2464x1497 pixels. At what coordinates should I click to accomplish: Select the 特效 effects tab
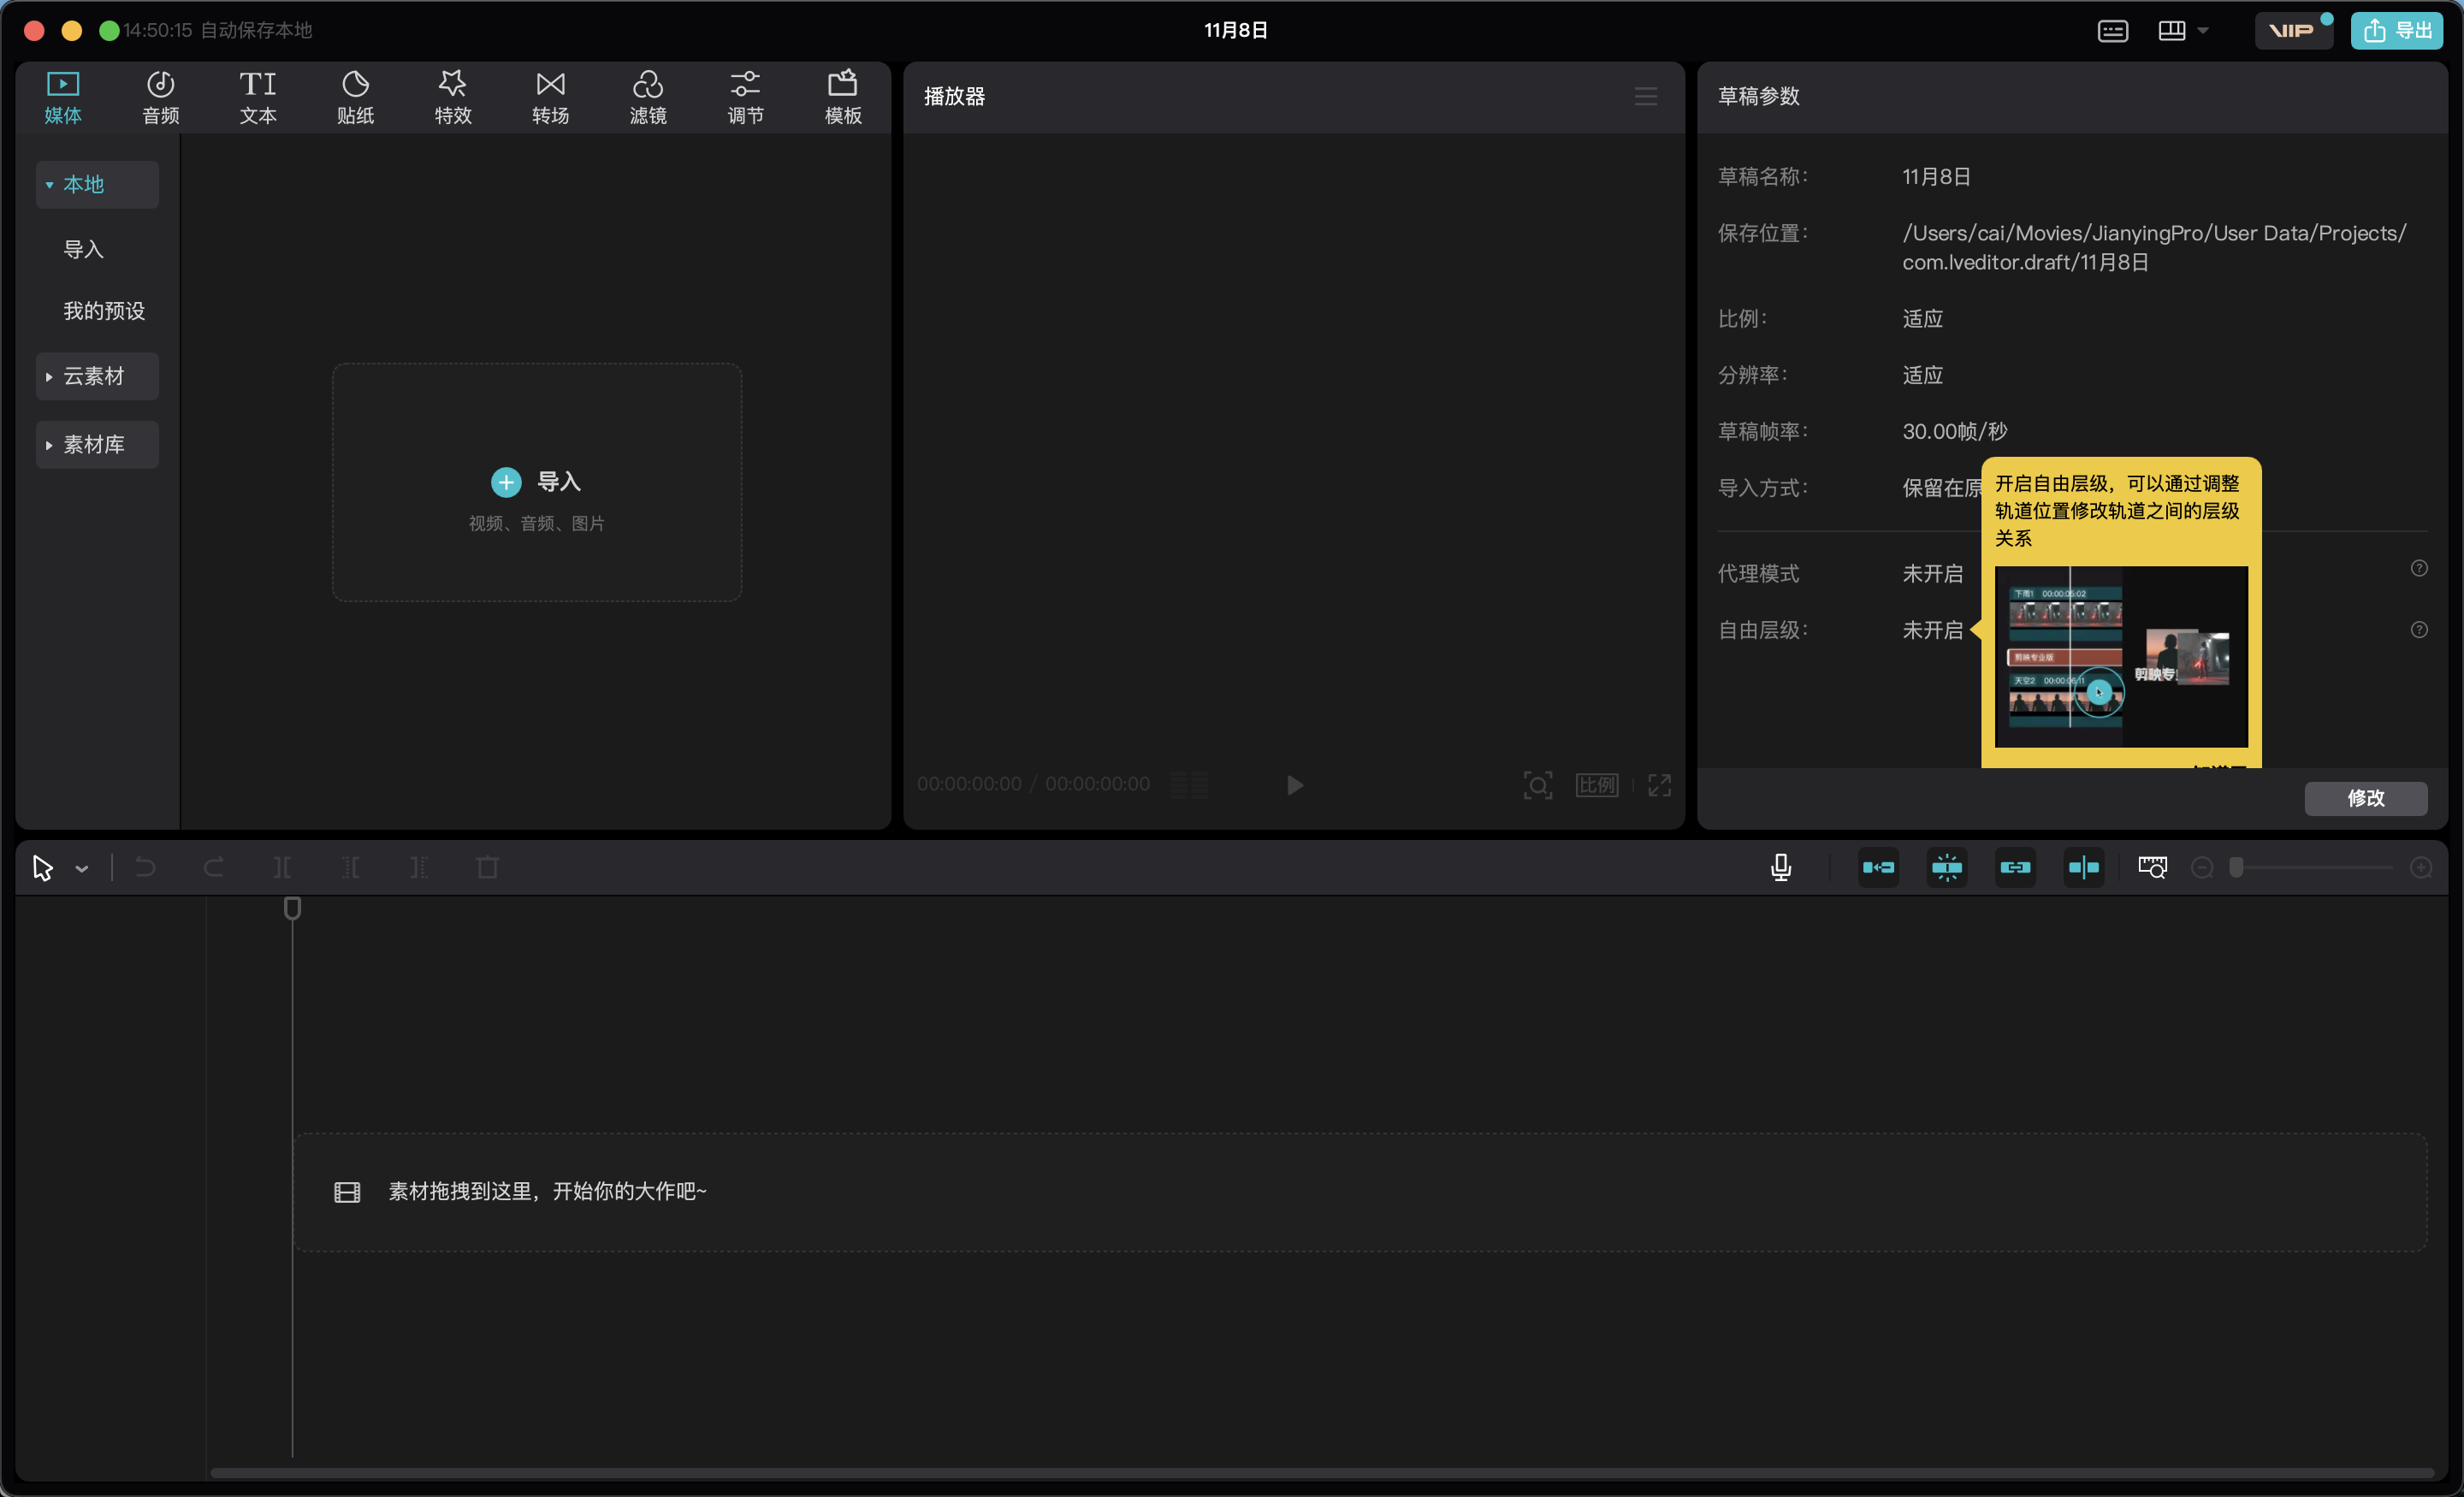click(x=453, y=97)
